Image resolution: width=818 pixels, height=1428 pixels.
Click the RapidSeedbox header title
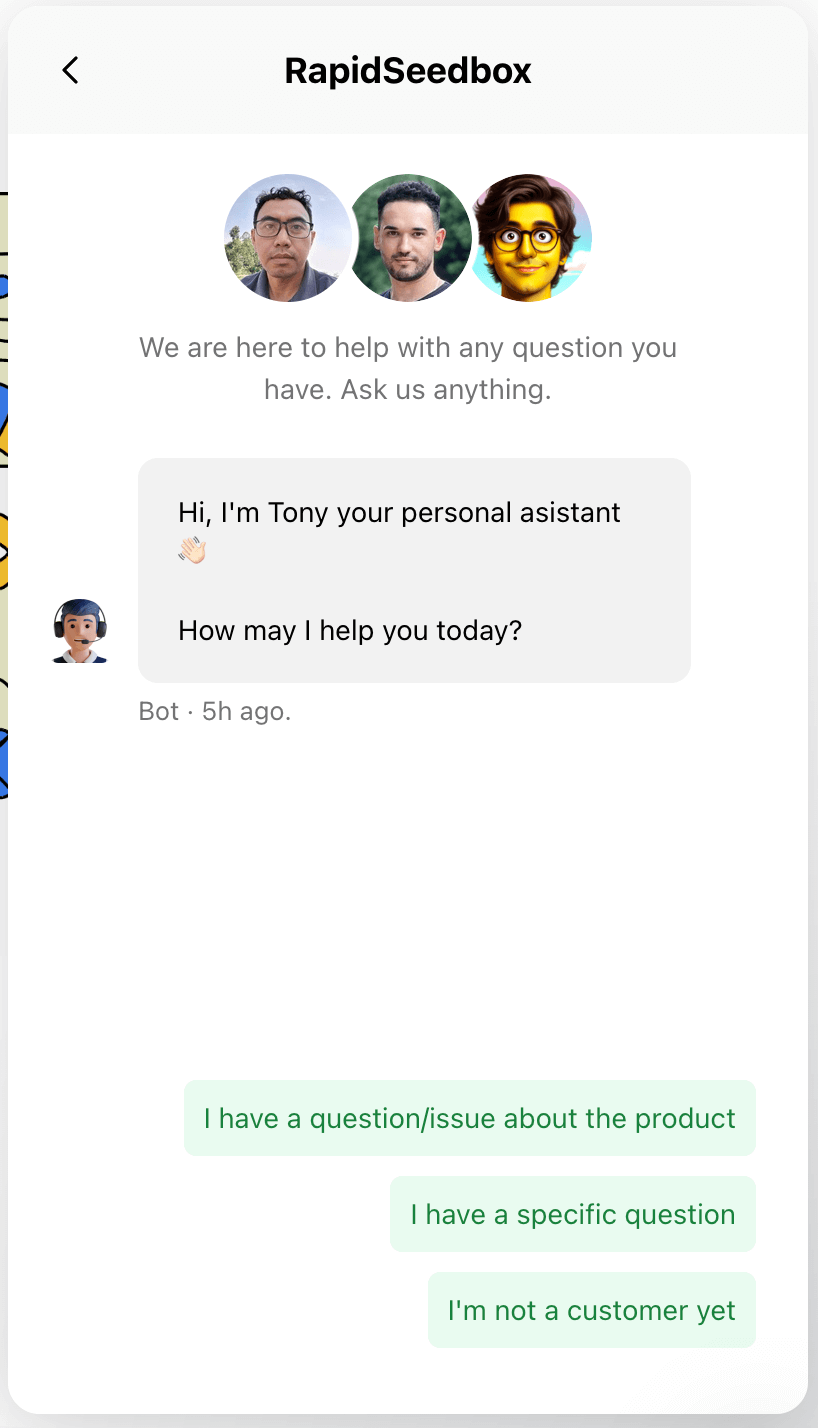tap(407, 71)
